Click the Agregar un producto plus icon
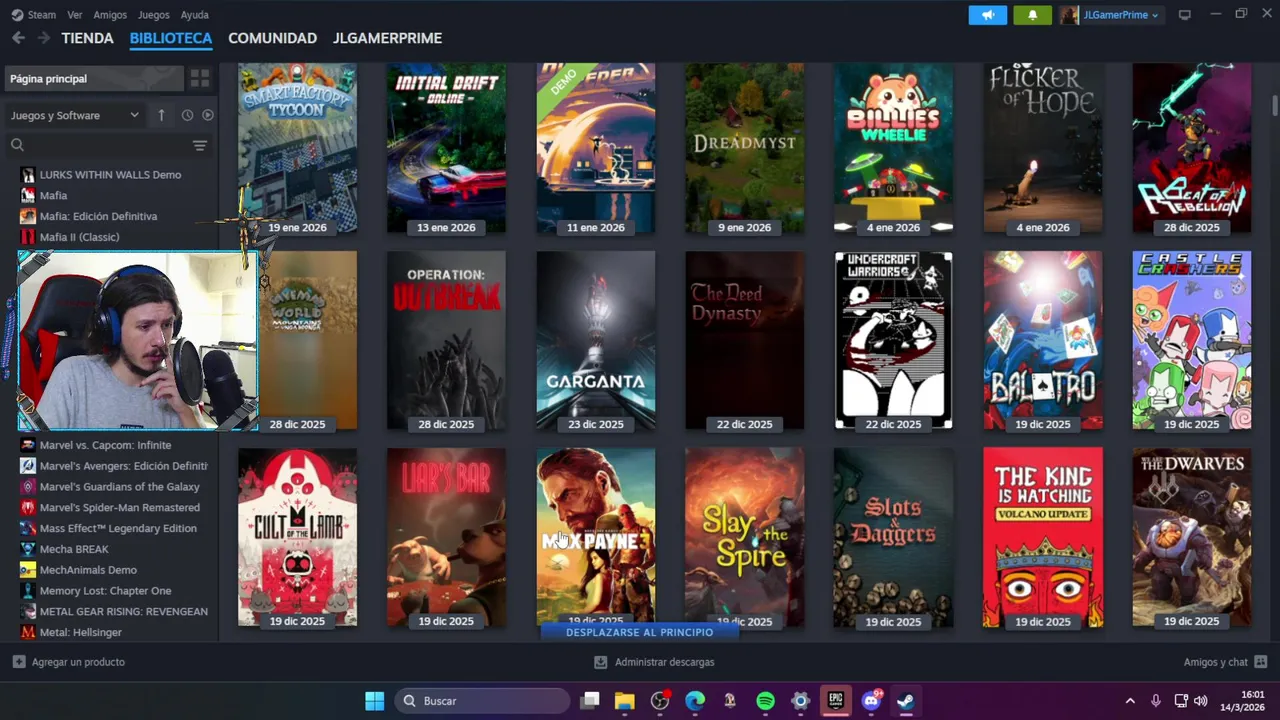Viewport: 1280px width, 720px height. [19, 662]
